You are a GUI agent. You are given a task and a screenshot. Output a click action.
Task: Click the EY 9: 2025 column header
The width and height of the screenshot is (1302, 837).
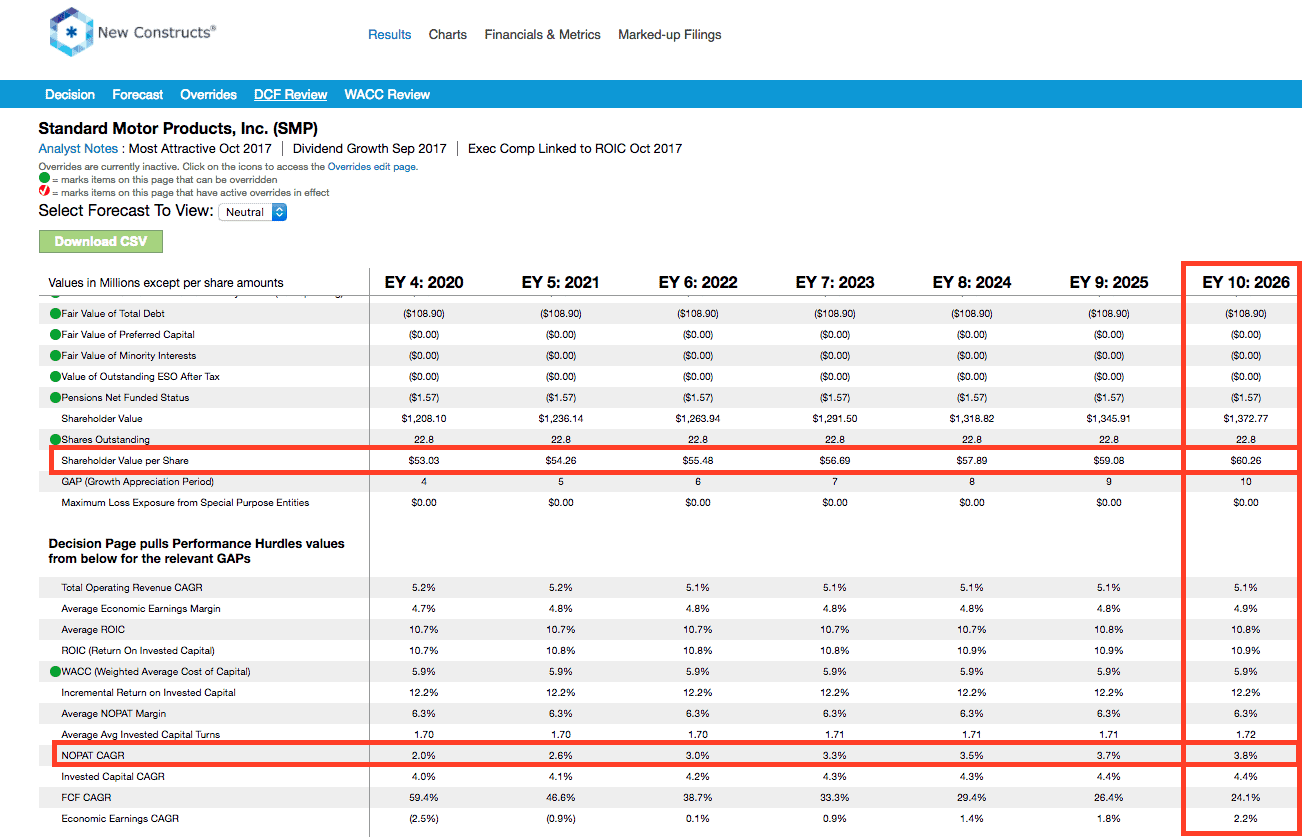pos(1109,283)
